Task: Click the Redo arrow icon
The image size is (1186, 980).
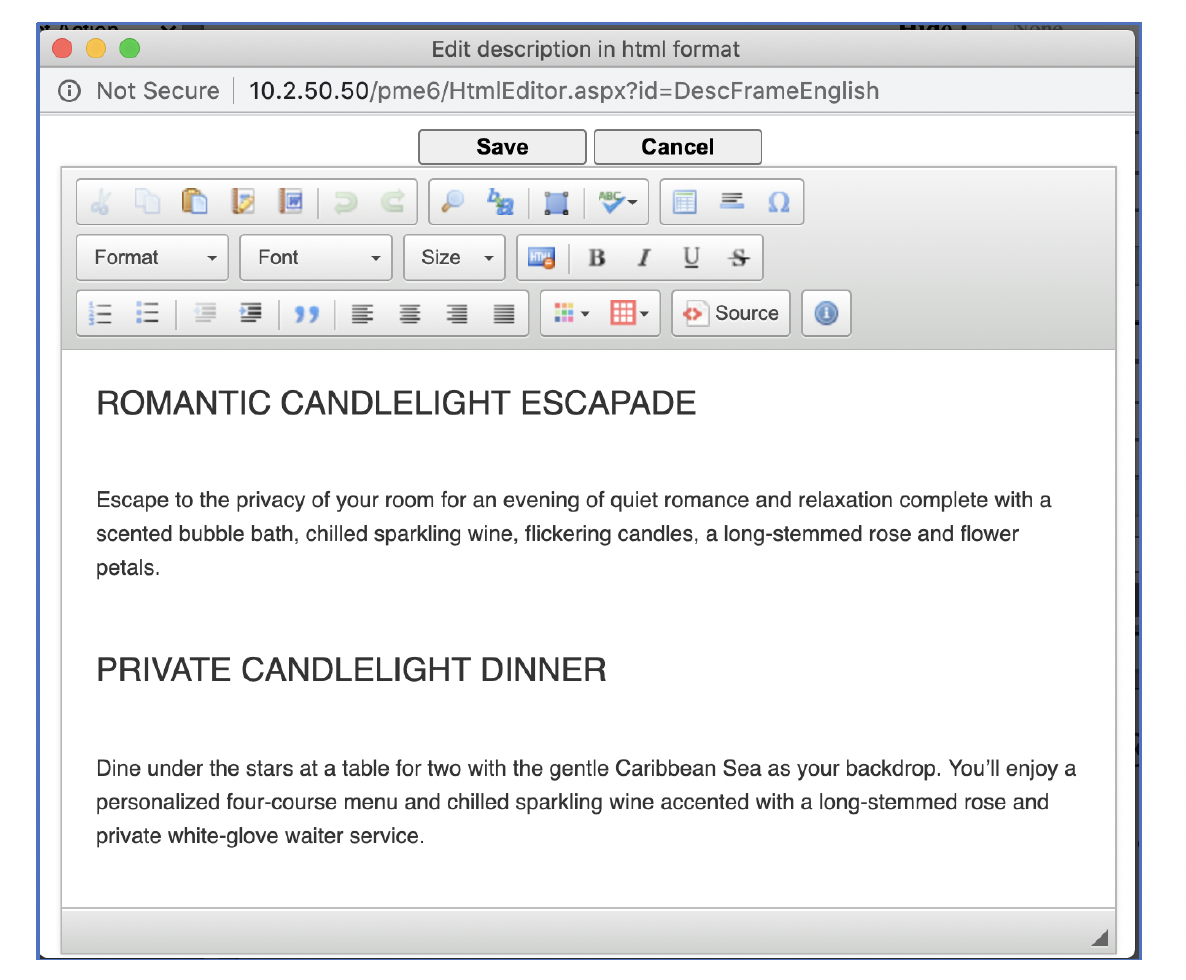Action: point(393,202)
